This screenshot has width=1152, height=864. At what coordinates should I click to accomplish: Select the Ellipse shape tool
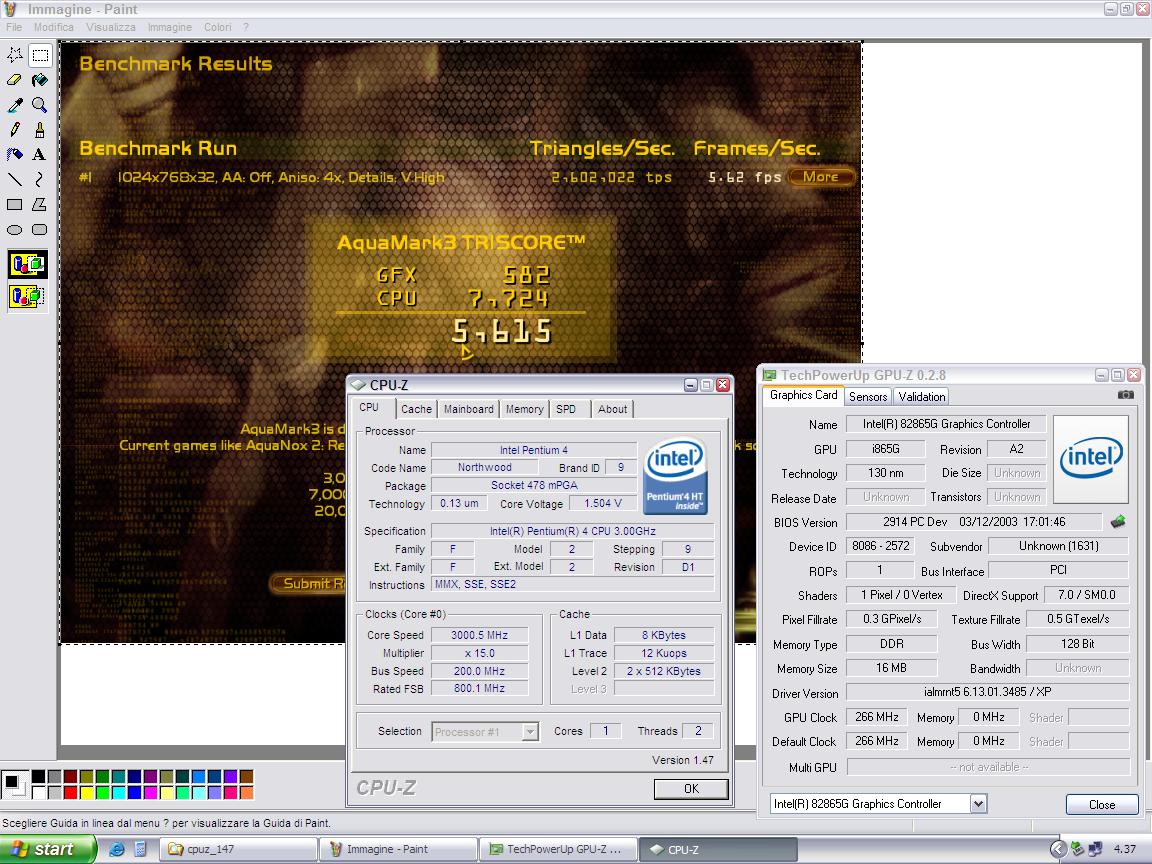(15, 229)
